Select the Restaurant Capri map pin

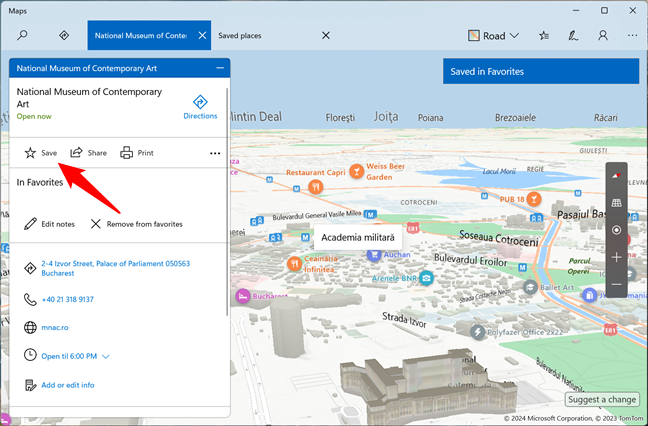coord(316,187)
